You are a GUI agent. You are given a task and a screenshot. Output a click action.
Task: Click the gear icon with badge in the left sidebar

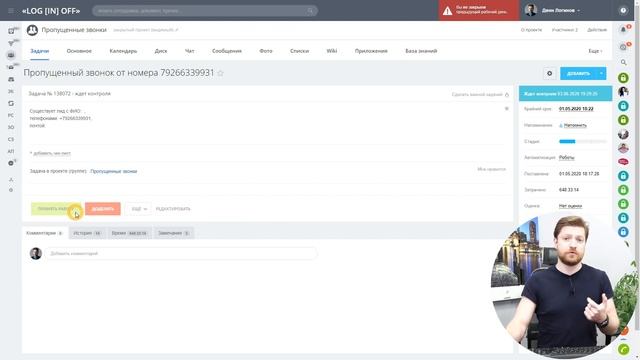coord(11,163)
